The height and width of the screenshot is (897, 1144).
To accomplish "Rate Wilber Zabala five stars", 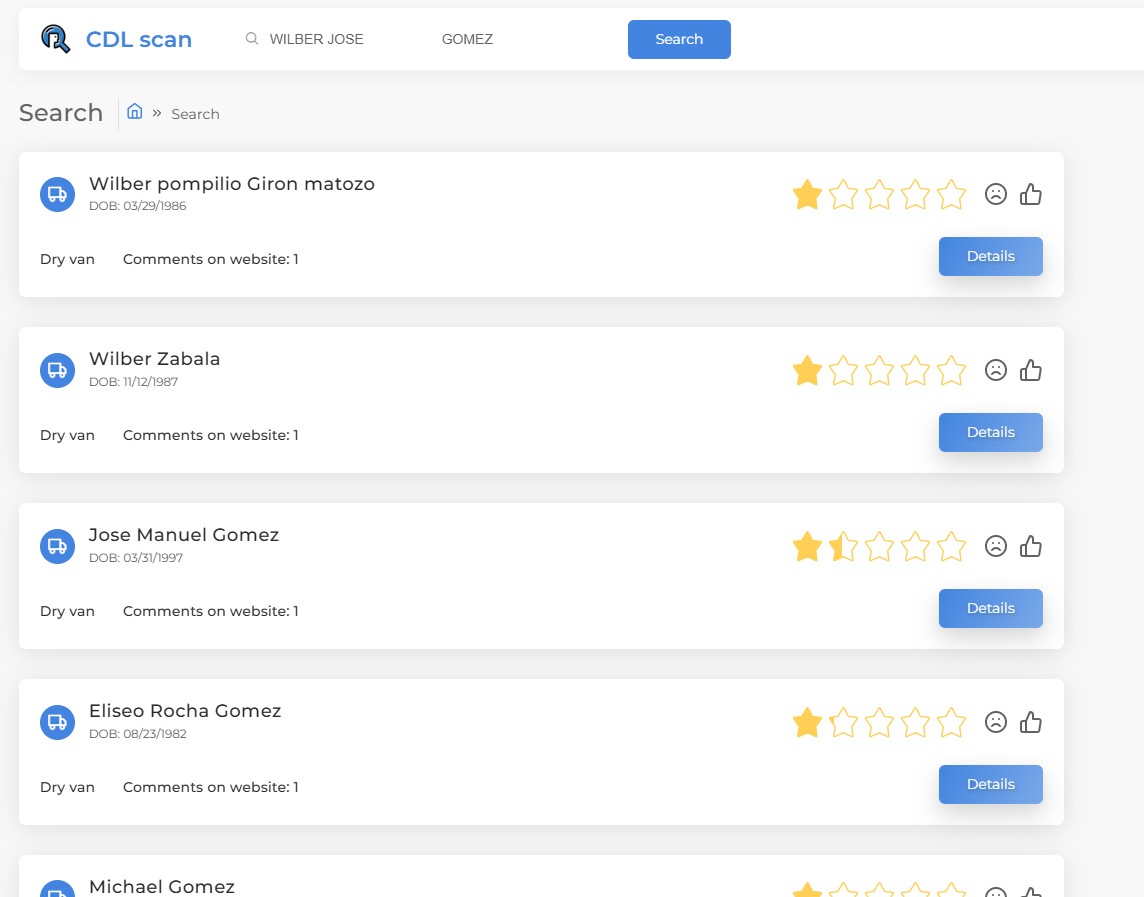I will [x=951, y=371].
